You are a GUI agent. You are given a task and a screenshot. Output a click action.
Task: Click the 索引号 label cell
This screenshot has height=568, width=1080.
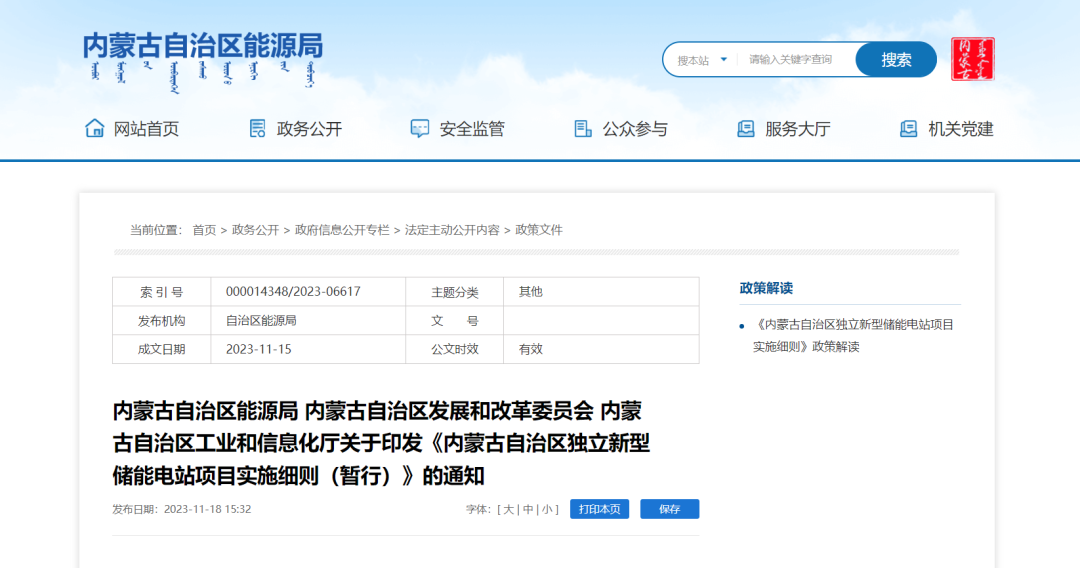tap(161, 292)
